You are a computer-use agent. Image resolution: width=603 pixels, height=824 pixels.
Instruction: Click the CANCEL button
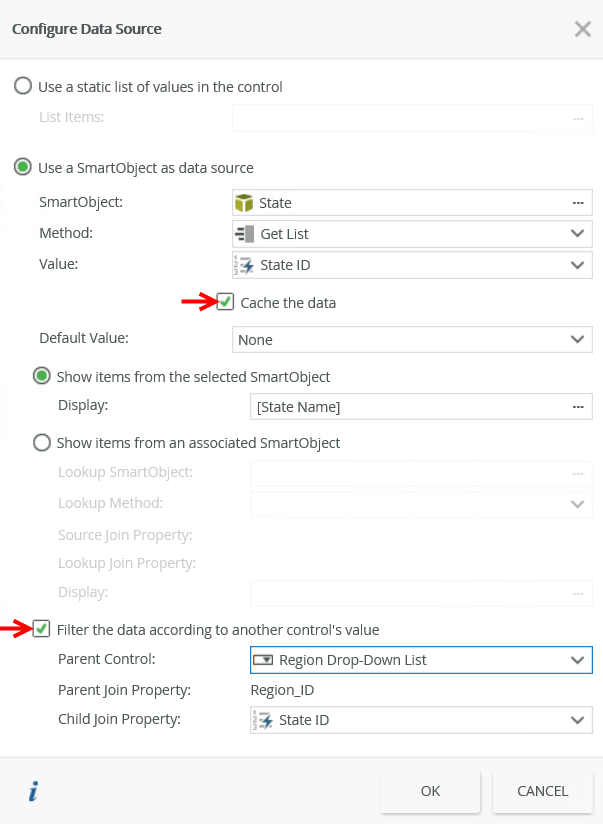click(542, 791)
